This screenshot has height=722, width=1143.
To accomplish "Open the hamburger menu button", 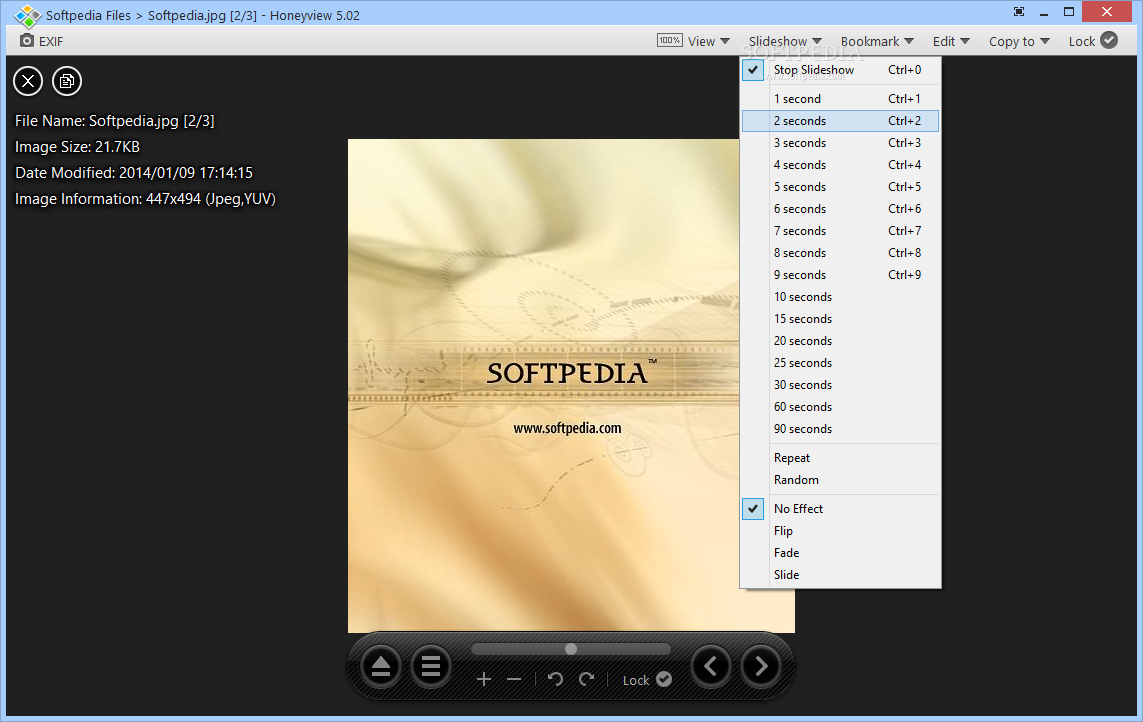I will [x=431, y=666].
